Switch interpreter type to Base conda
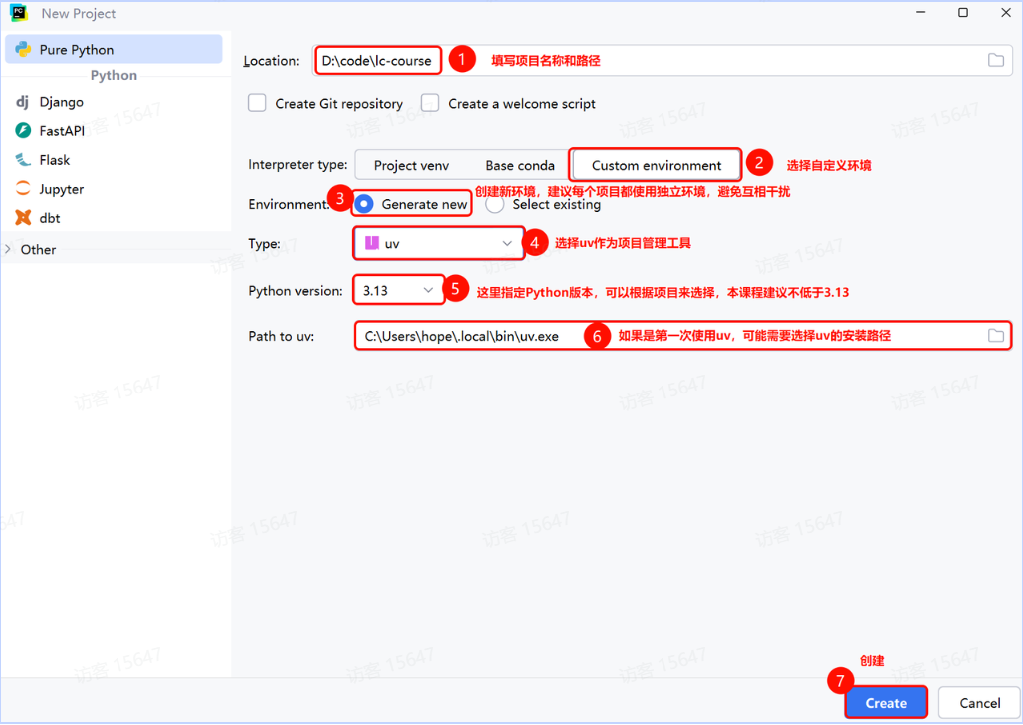The height and width of the screenshot is (725, 1023). pyautogui.click(x=520, y=166)
